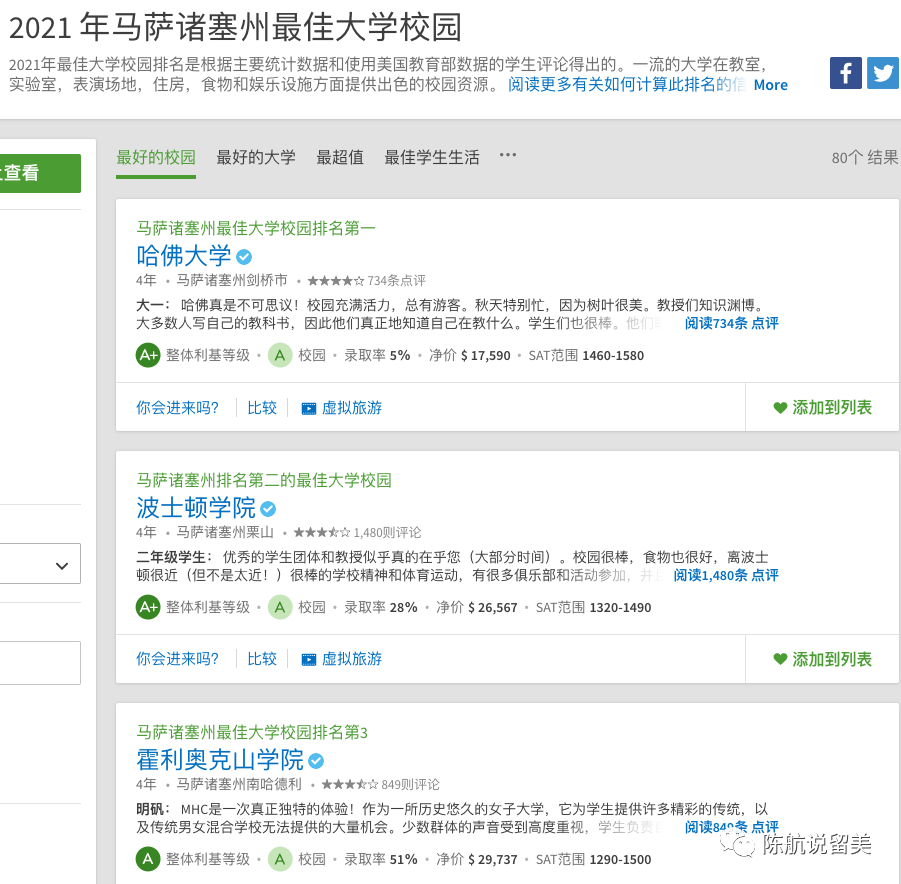Click the green 查看 button in the sidebar
901x884 pixels.
pyautogui.click(x=40, y=173)
